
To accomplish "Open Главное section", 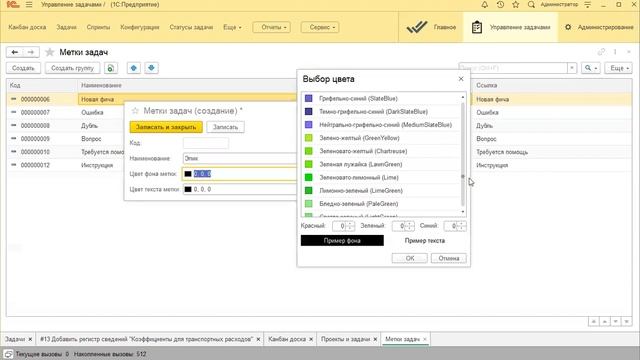I will pos(431,27).
